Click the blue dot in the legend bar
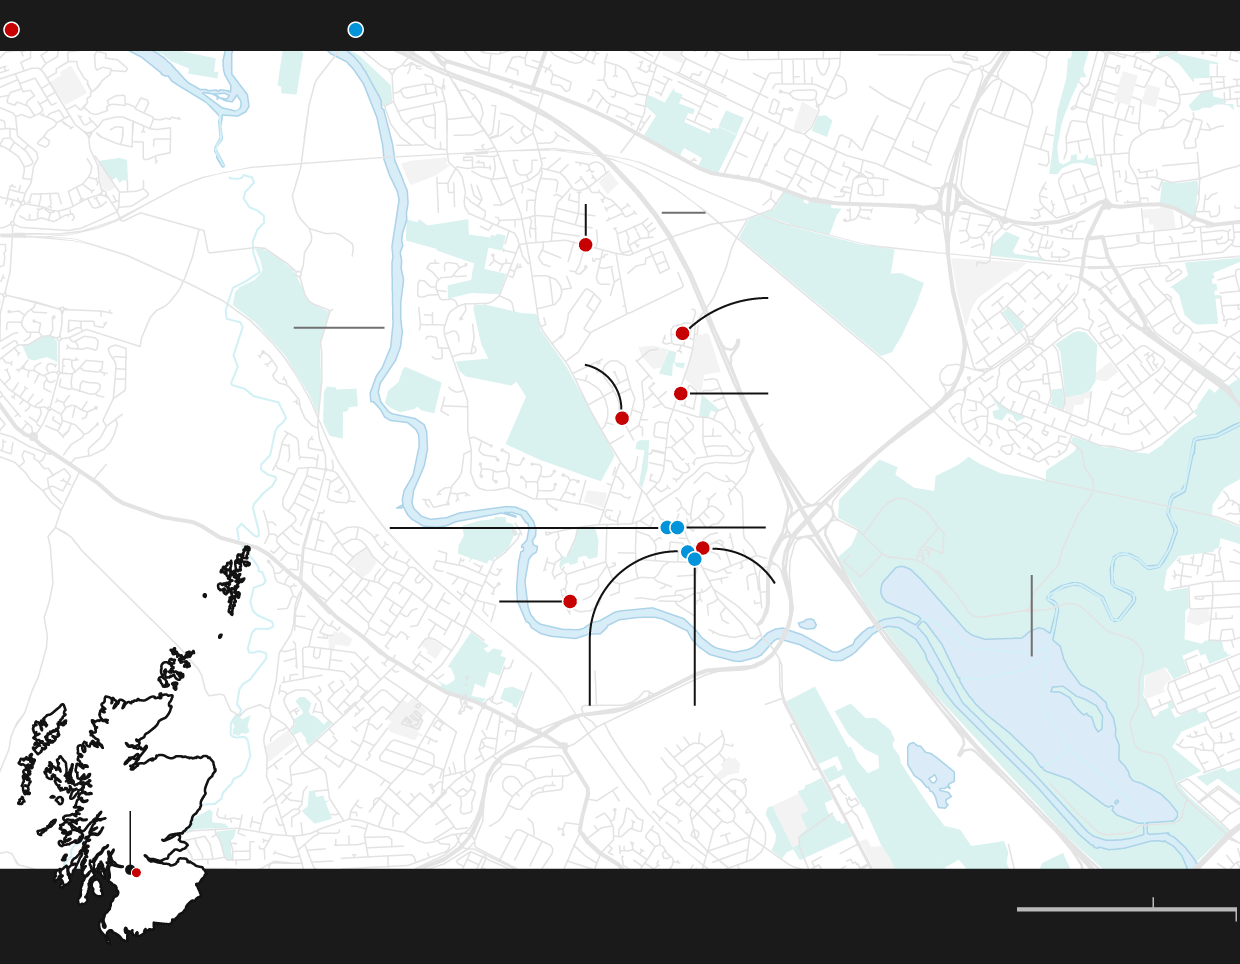 point(355,30)
